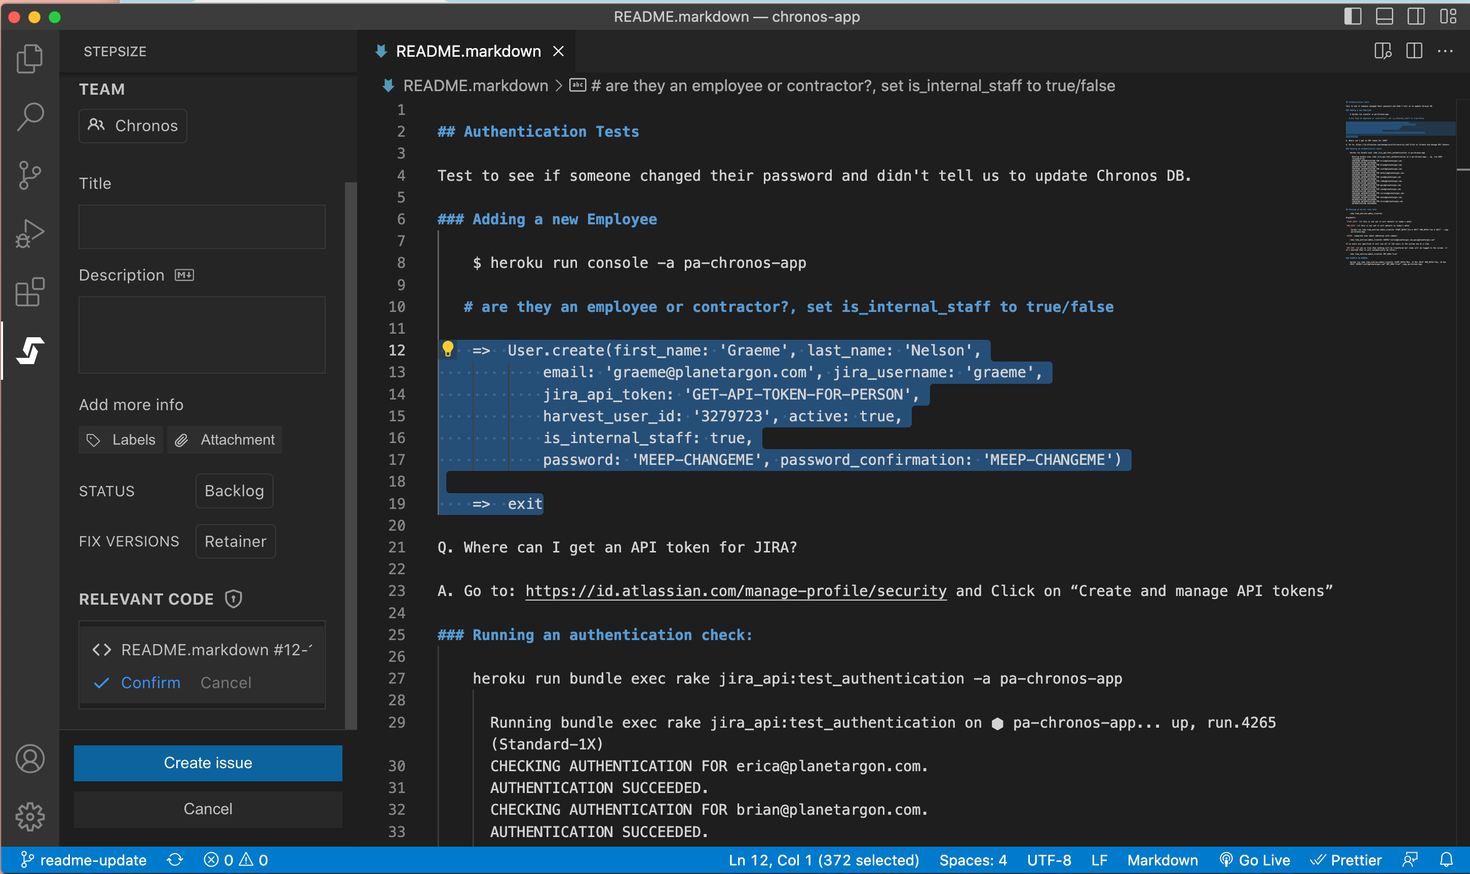Viewport: 1470px width, 874px height.
Task: Click the feedback icon in status bar
Action: tap(1410, 860)
